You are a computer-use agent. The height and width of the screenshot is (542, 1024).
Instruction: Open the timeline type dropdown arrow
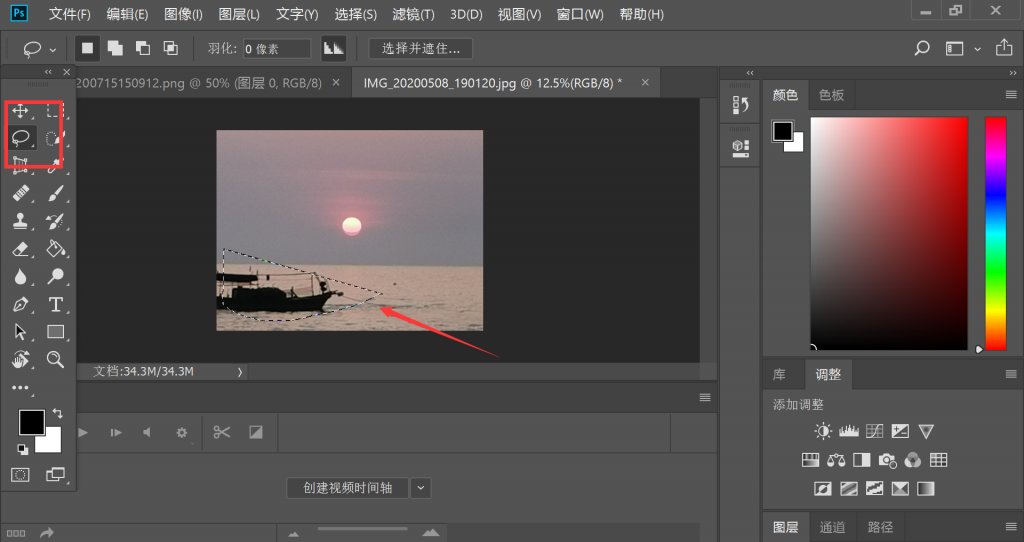[421, 488]
